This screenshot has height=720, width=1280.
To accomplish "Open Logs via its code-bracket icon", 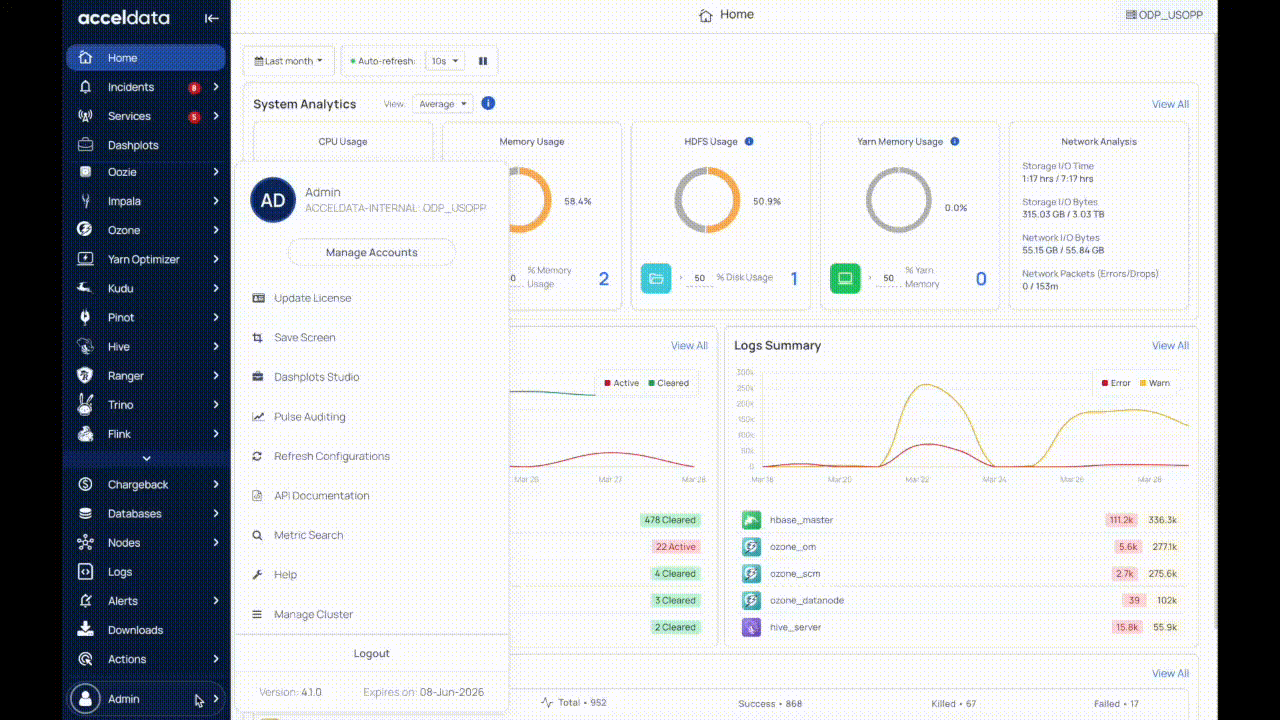I will [86, 572].
